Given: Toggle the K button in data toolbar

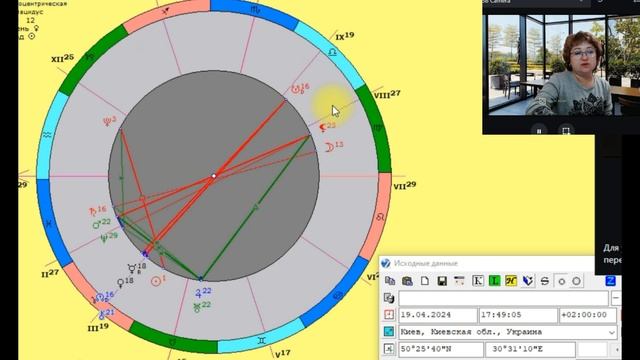Looking at the screenshot, I should pos(477,281).
